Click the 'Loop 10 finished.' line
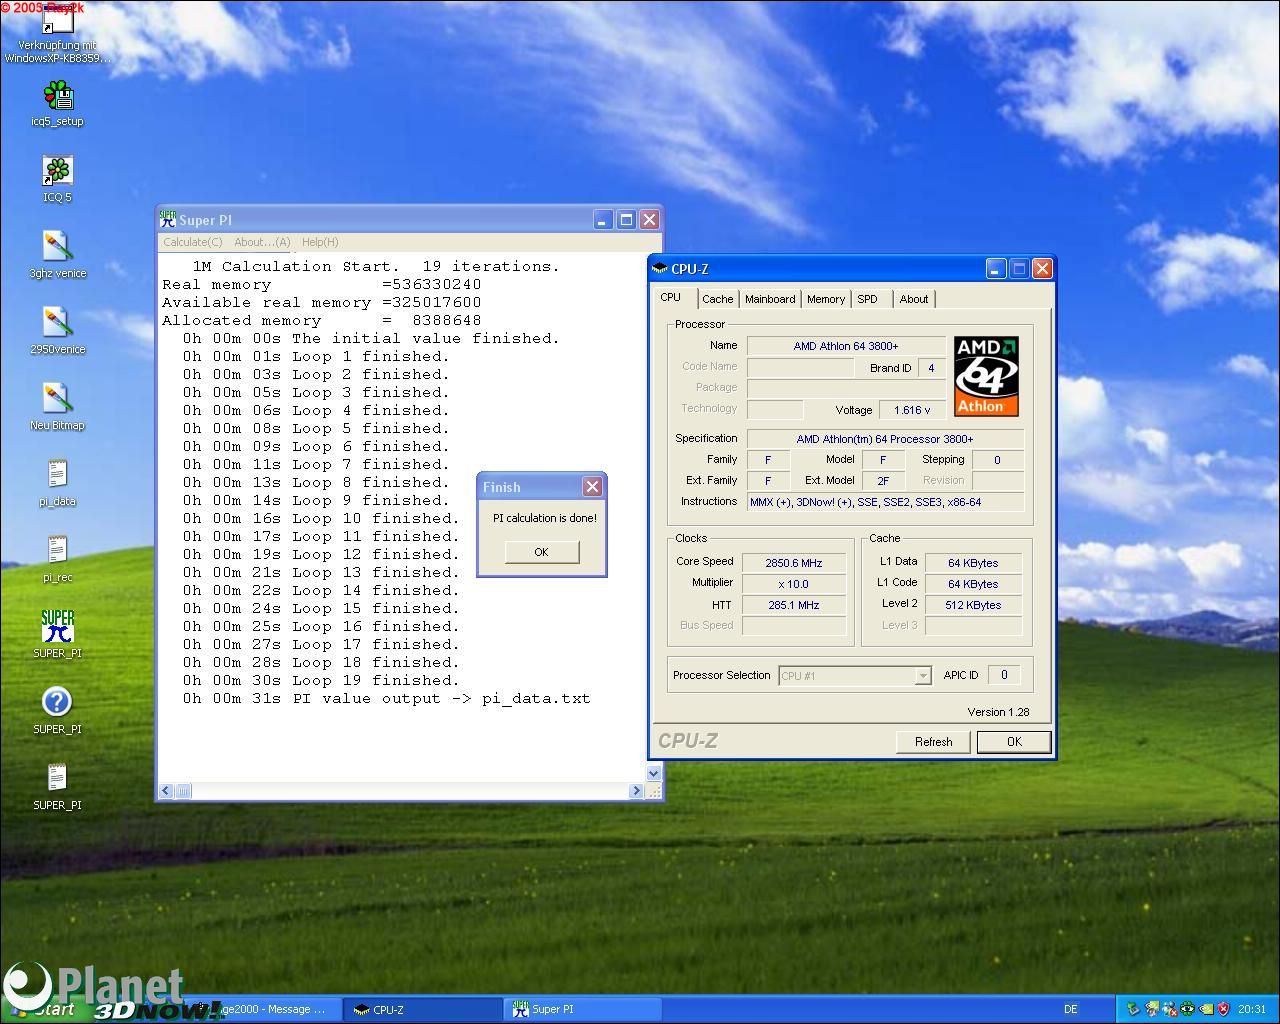Viewport: 1280px width, 1024px height. tap(321, 519)
